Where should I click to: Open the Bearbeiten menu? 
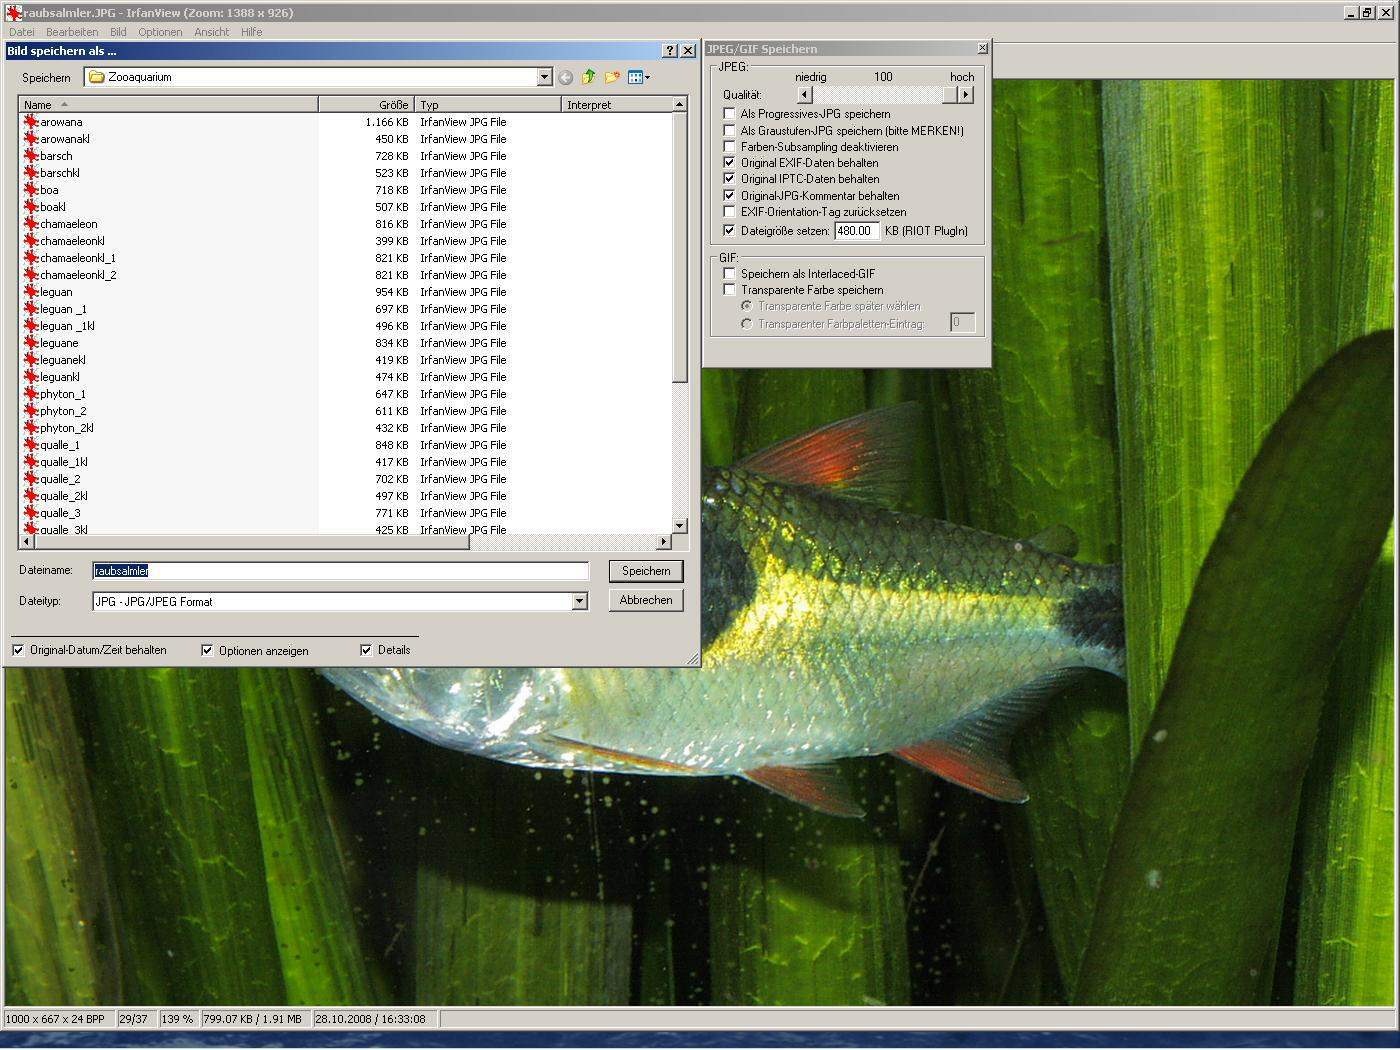coord(72,32)
